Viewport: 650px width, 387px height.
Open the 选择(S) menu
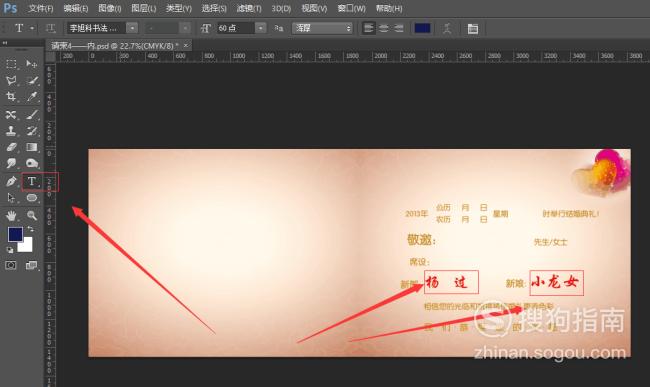coord(214,8)
